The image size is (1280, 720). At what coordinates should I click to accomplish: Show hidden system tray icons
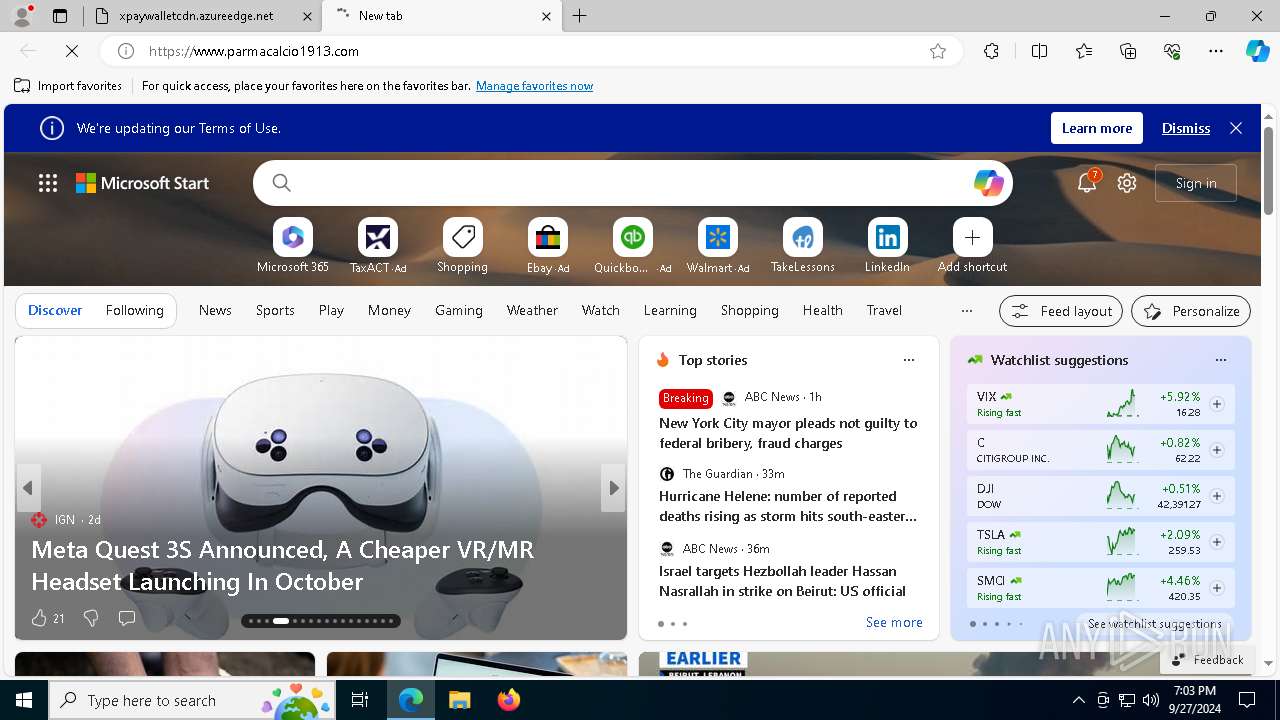tap(1078, 700)
